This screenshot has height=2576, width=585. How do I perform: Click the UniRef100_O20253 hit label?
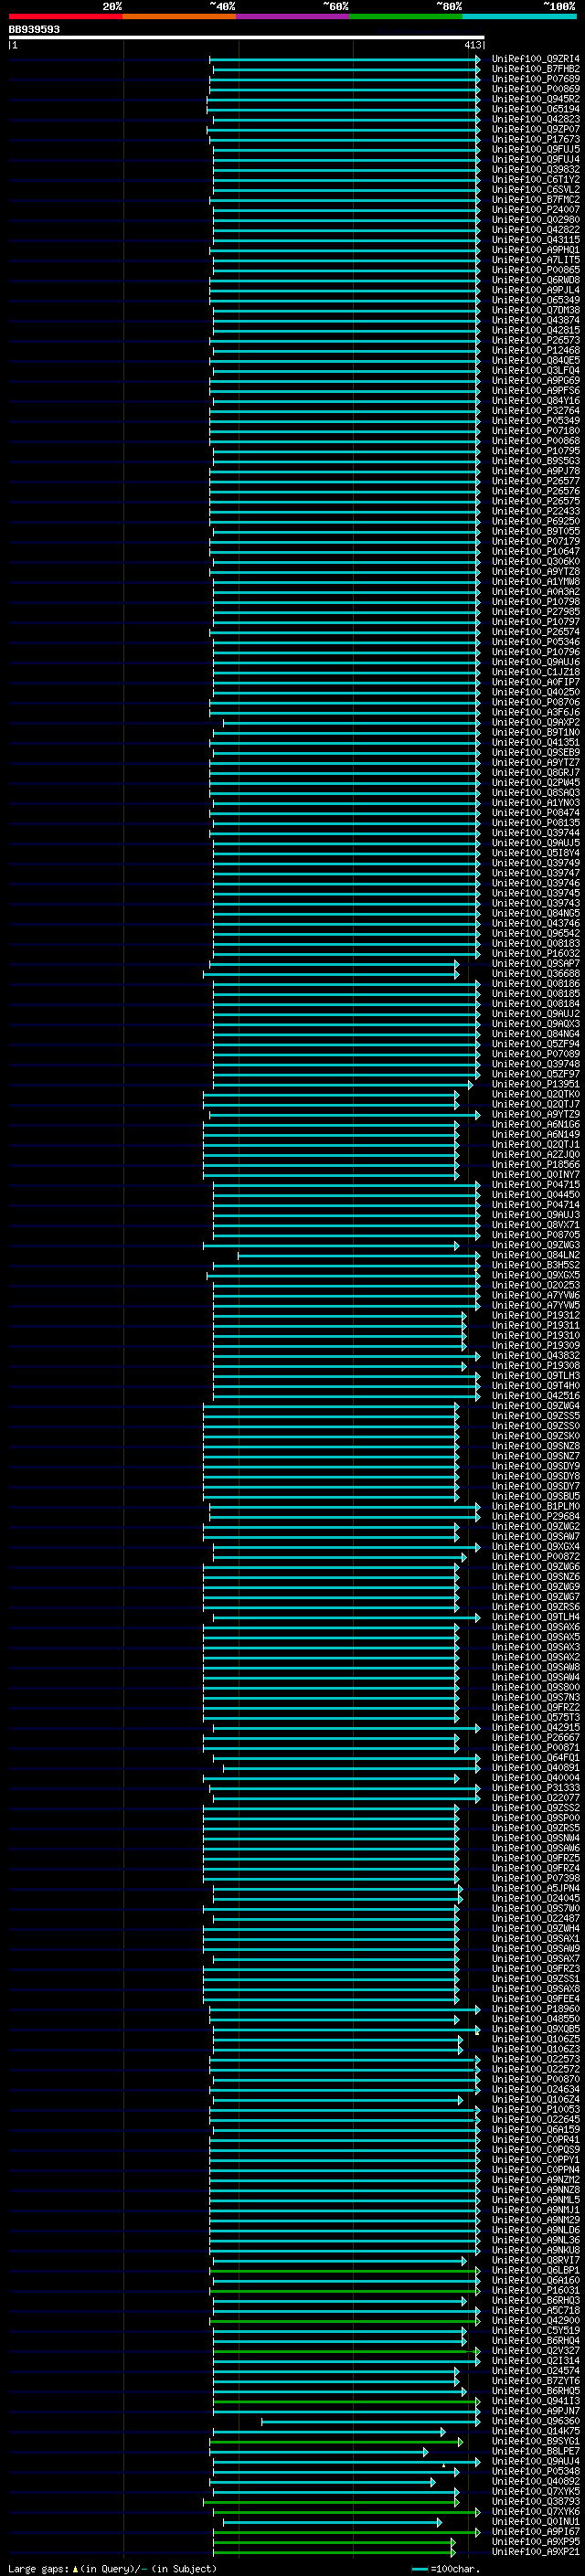pyautogui.click(x=536, y=1286)
